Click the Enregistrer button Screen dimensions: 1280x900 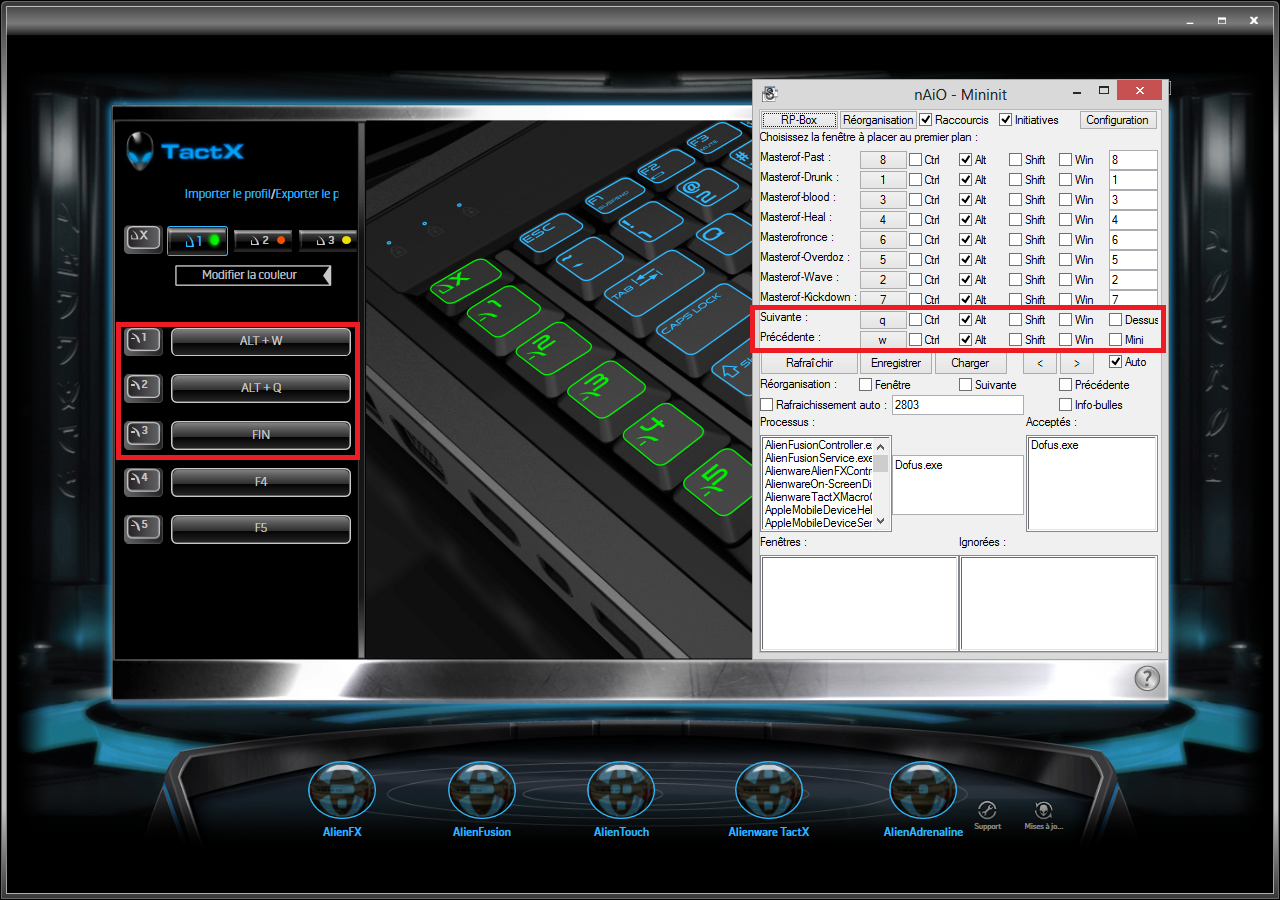point(896,363)
